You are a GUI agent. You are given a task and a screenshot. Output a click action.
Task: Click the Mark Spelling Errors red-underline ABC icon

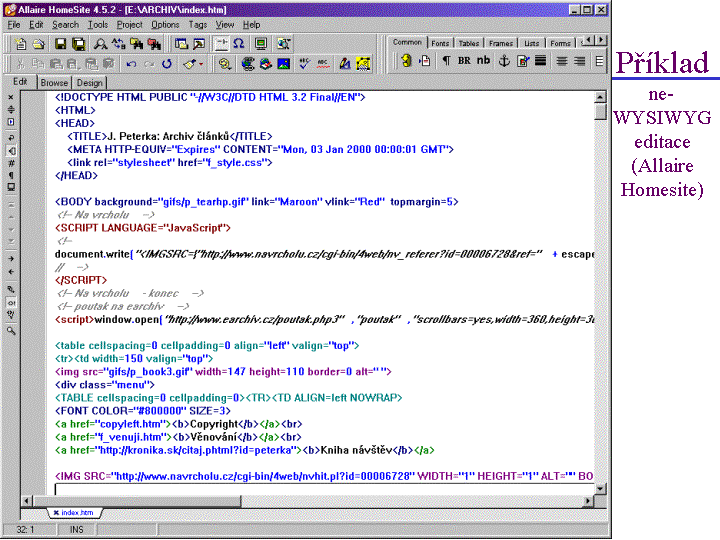(323, 64)
